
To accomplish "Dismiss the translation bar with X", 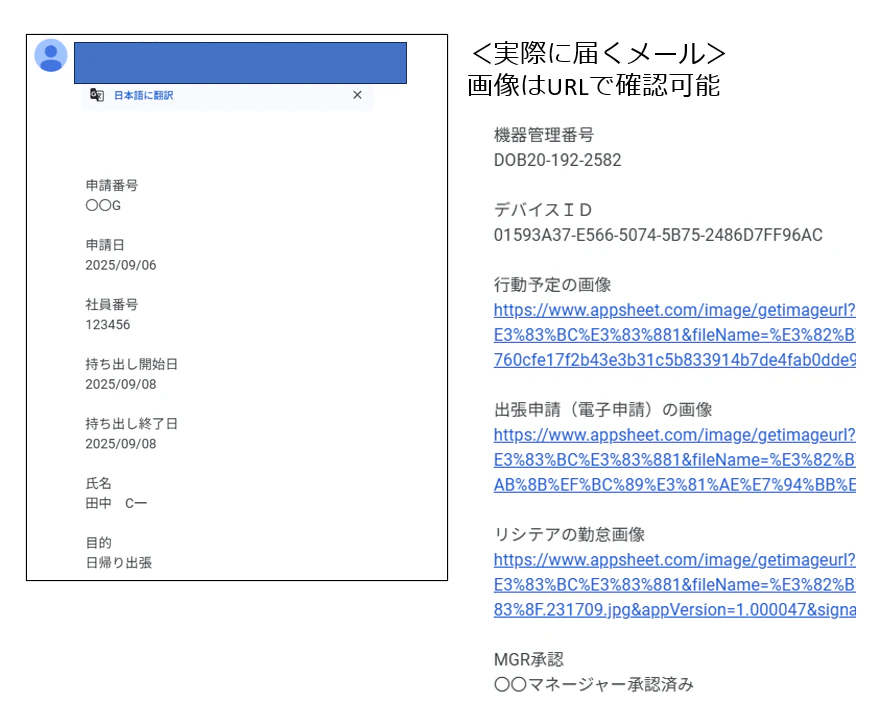I will point(357,95).
